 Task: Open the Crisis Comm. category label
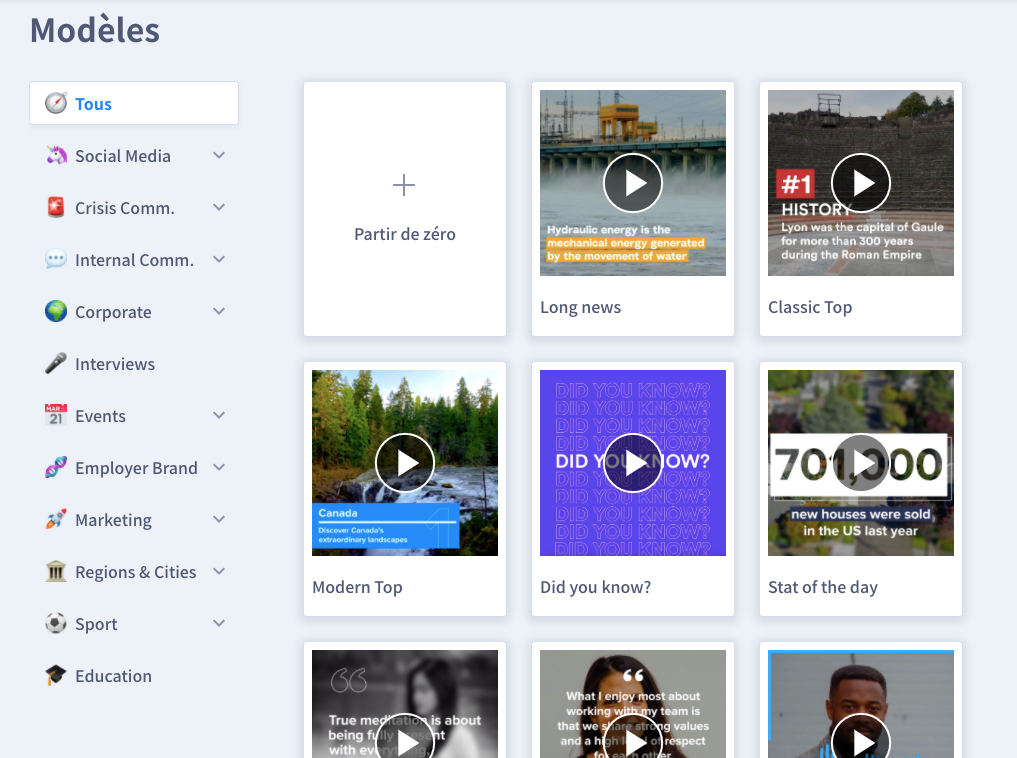(125, 208)
